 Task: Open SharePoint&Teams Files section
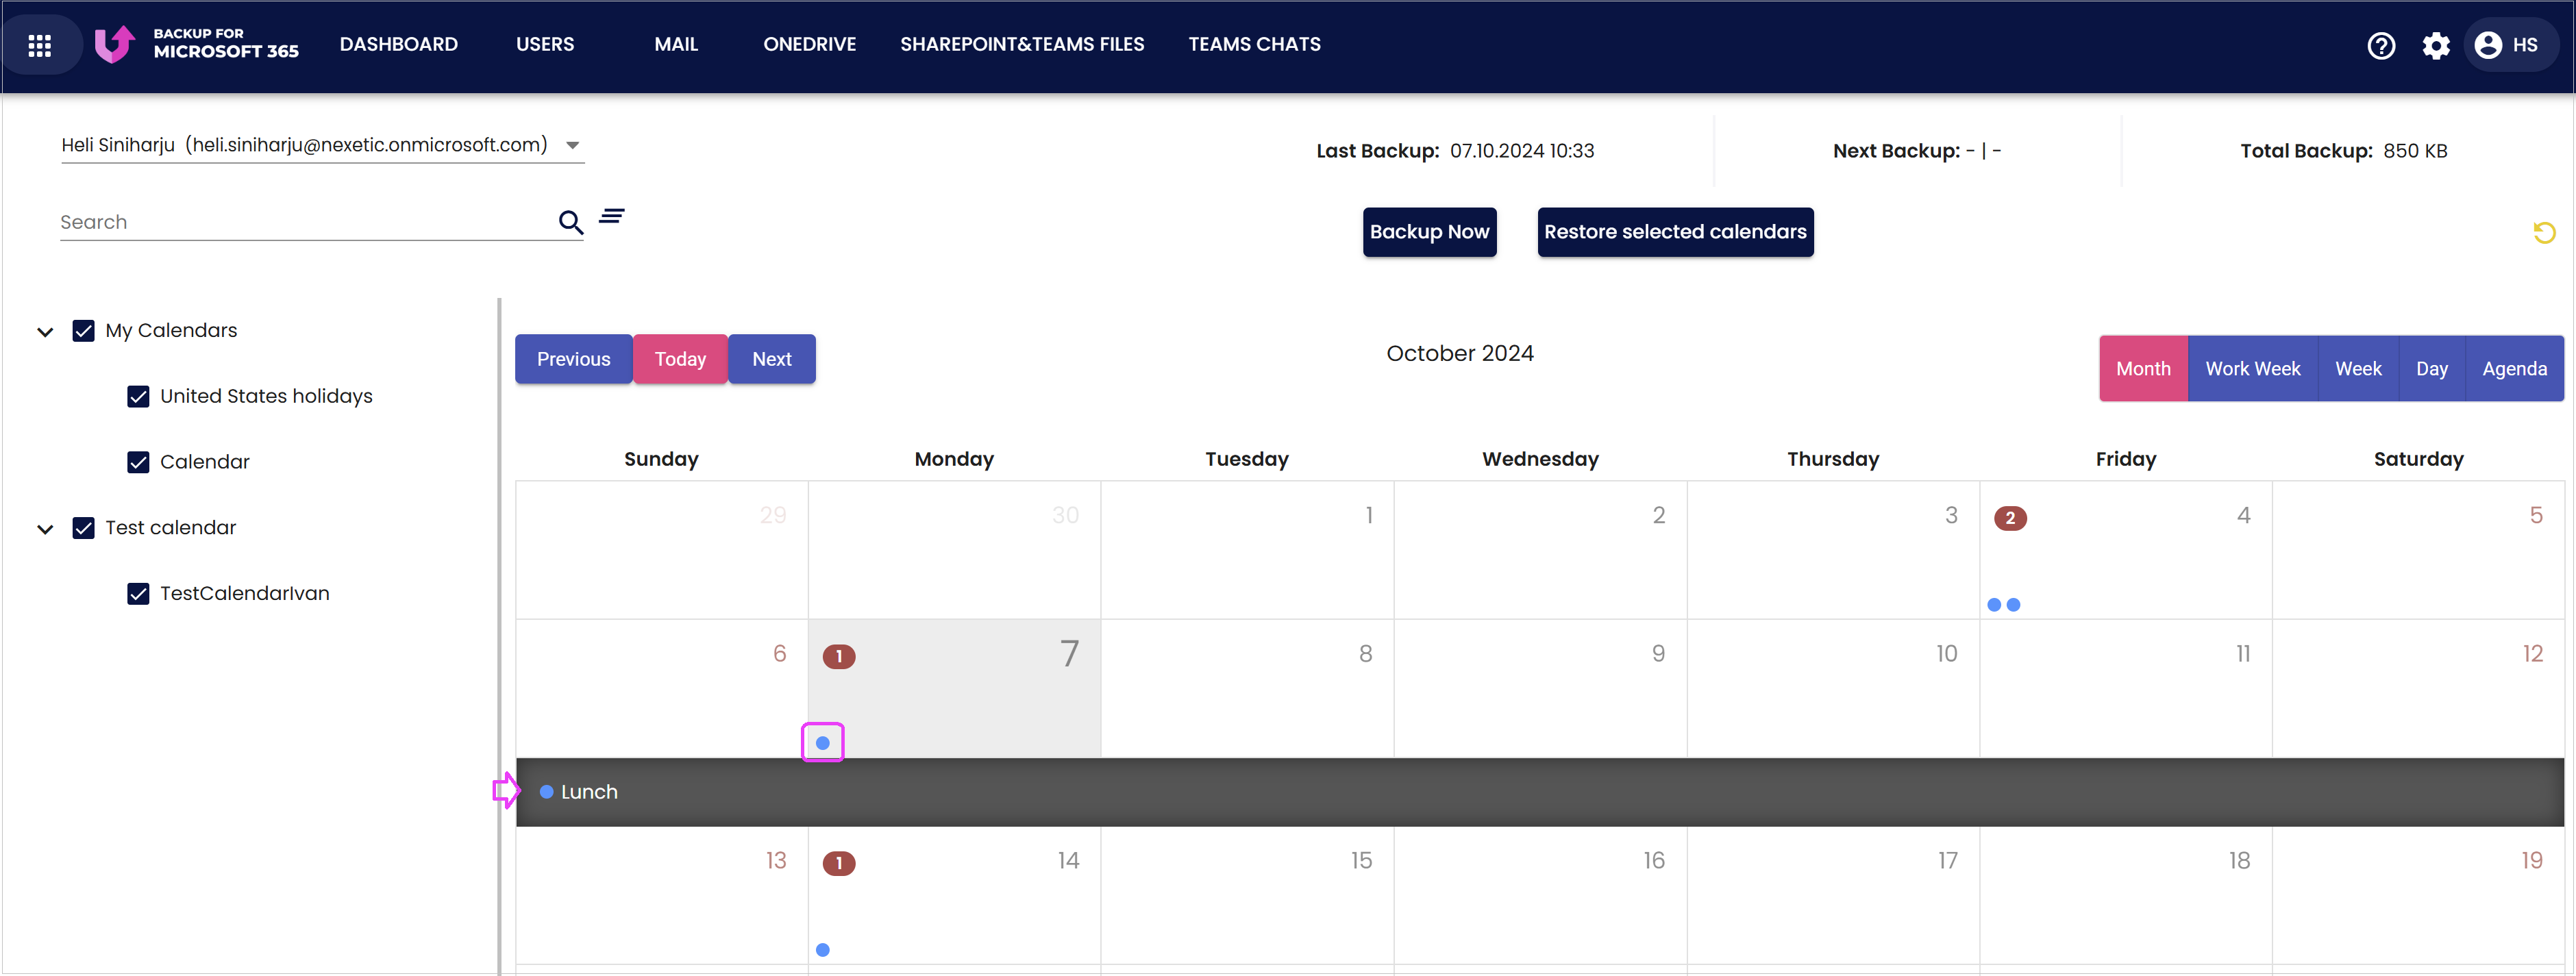(1022, 44)
